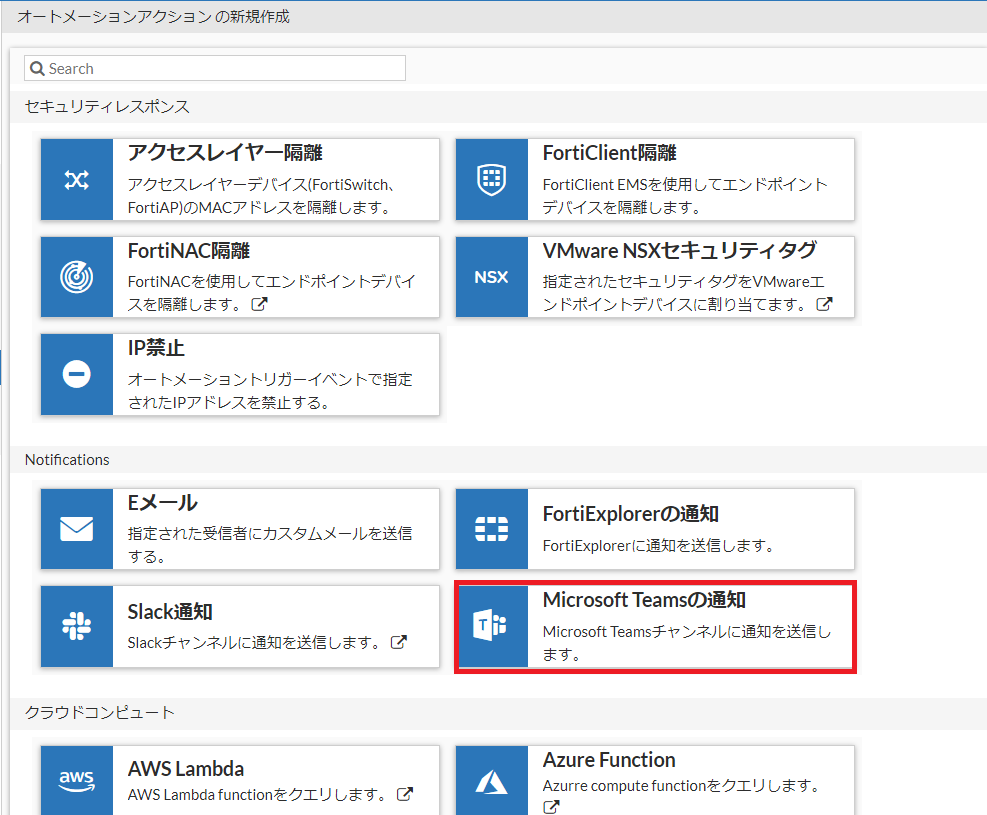Click the IP ban minus-circle icon
The image size is (987, 815).
pos(77,374)
